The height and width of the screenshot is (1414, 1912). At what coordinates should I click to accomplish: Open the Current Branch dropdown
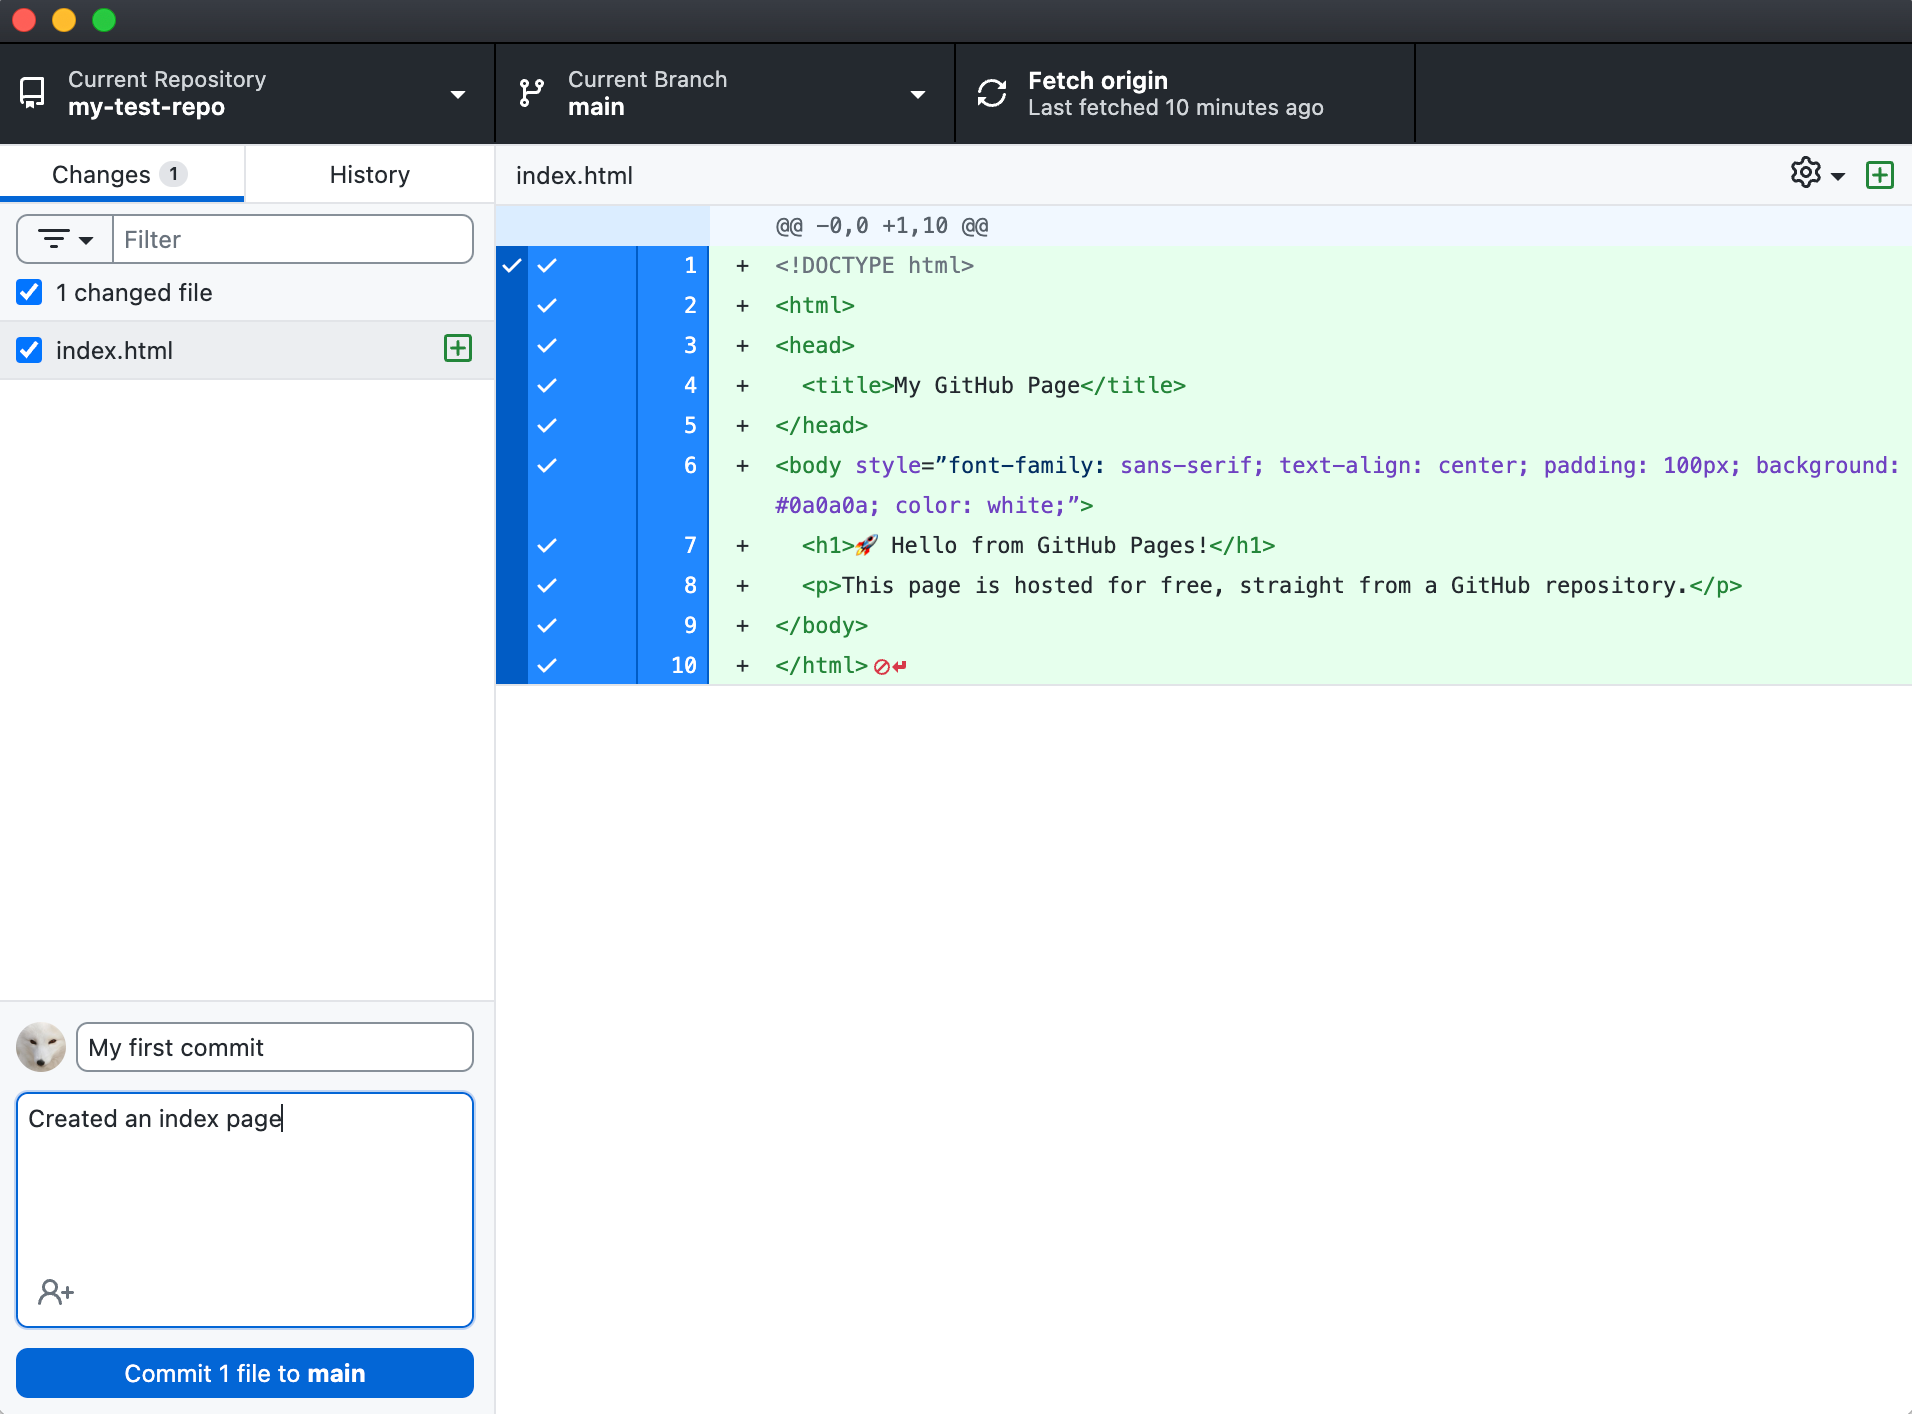(725, 94)
